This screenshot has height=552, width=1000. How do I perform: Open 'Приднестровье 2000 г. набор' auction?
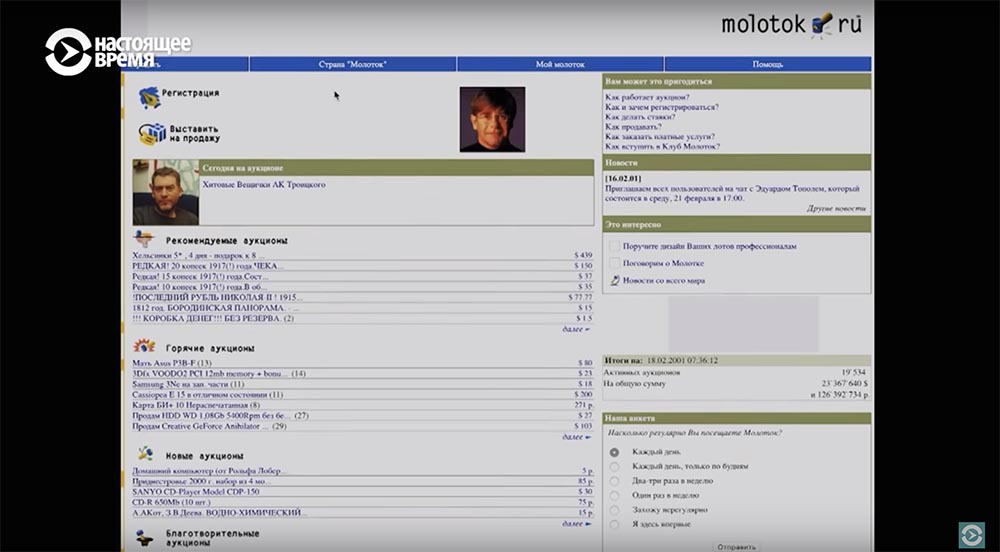(203, 481)
